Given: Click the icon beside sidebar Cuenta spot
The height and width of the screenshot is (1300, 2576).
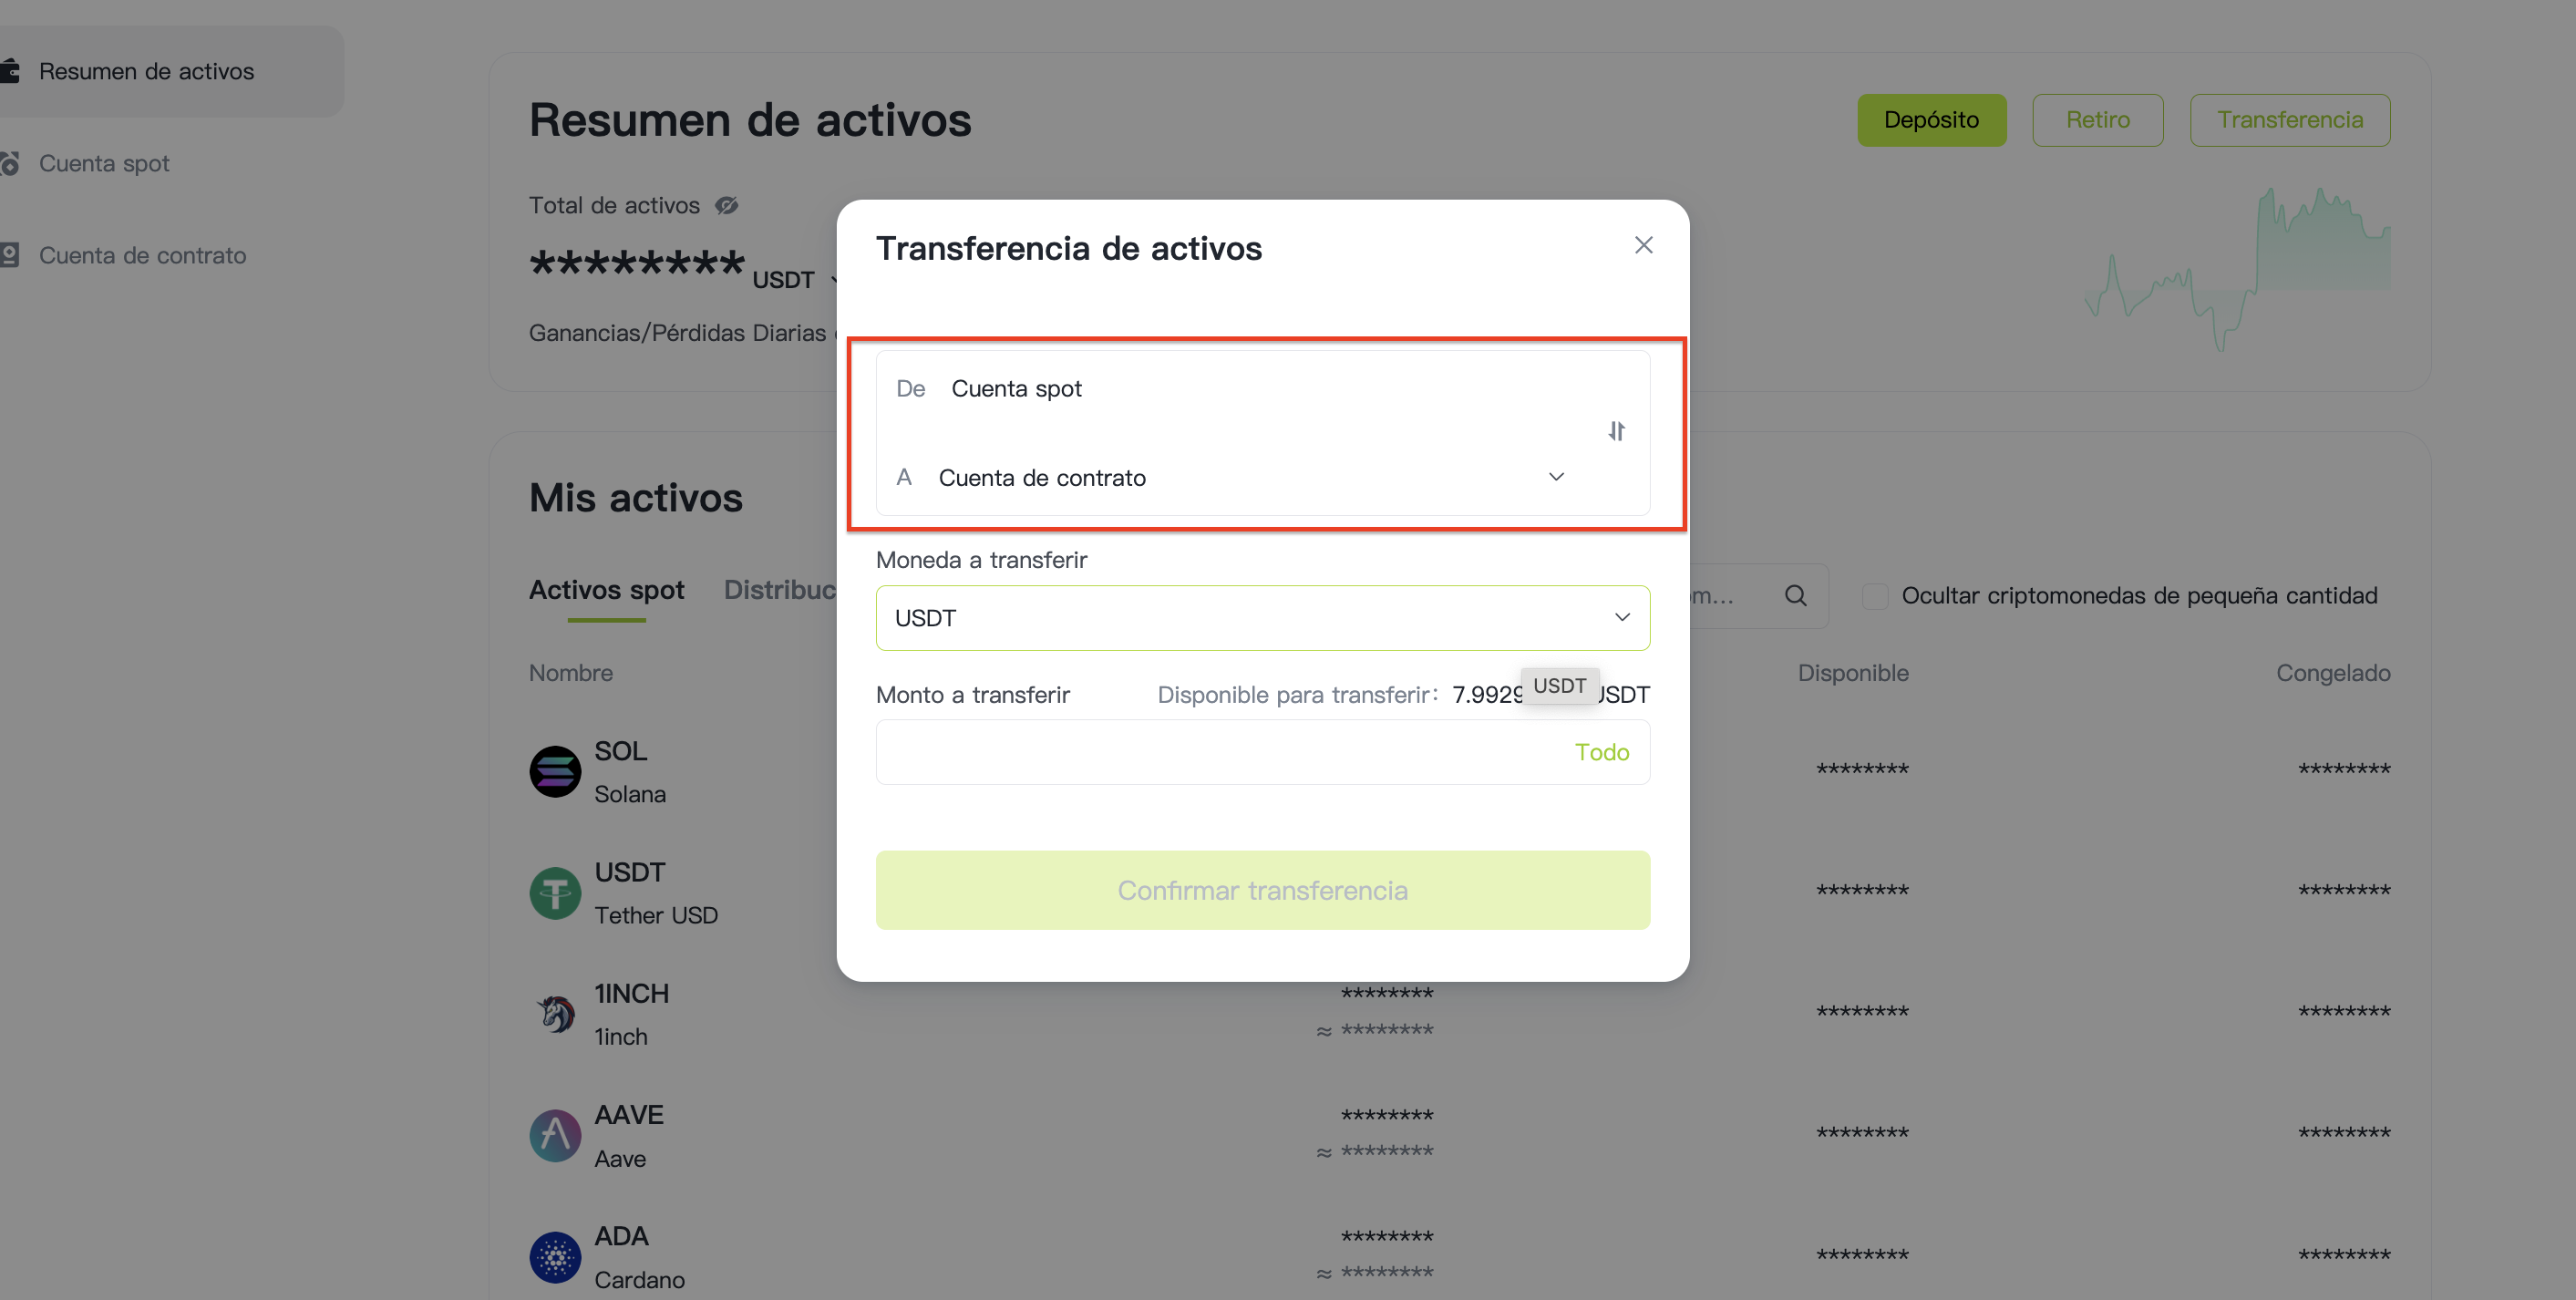Looking at the screenshot, I should pyautogui.click(x=9, y=163).
